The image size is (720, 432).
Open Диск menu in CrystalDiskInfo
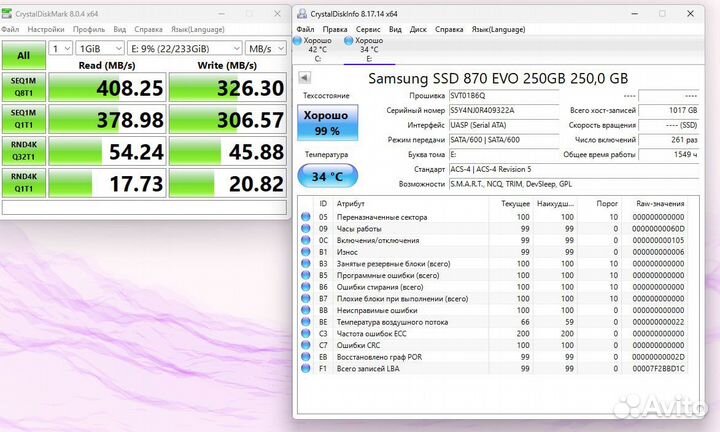[418, 29]
